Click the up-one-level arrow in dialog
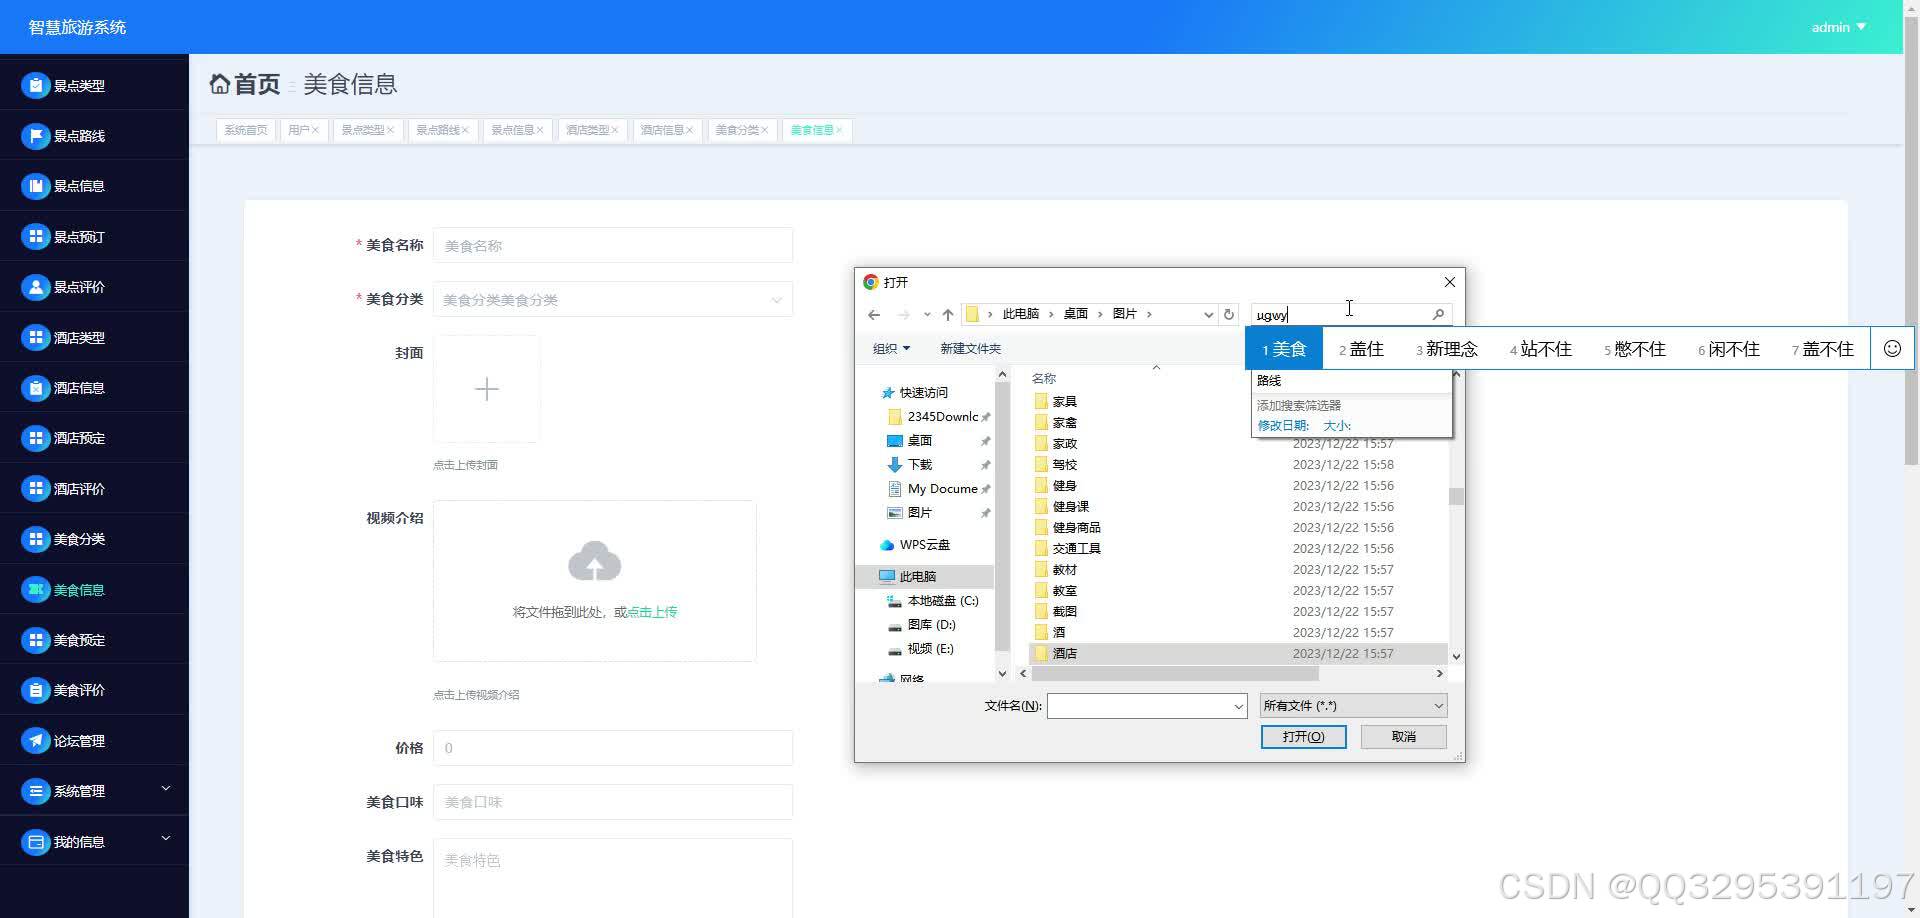 click(948, 314)
